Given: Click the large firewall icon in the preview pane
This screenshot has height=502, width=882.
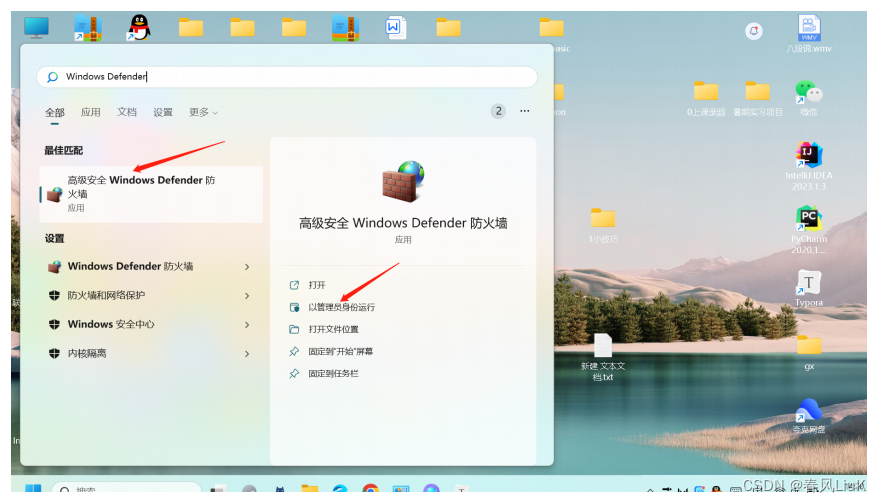Looking at the screenshot, I should coord(403,181).
